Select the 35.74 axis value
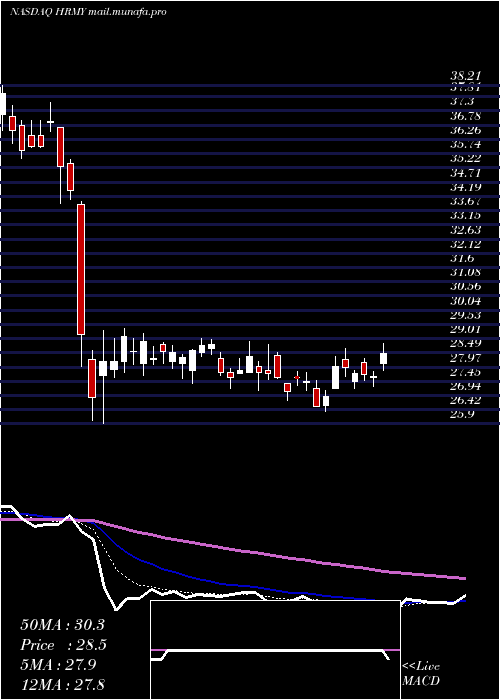The height and width of the screenshot is (700, 500). pyautogui.click(x=465, y=145)
